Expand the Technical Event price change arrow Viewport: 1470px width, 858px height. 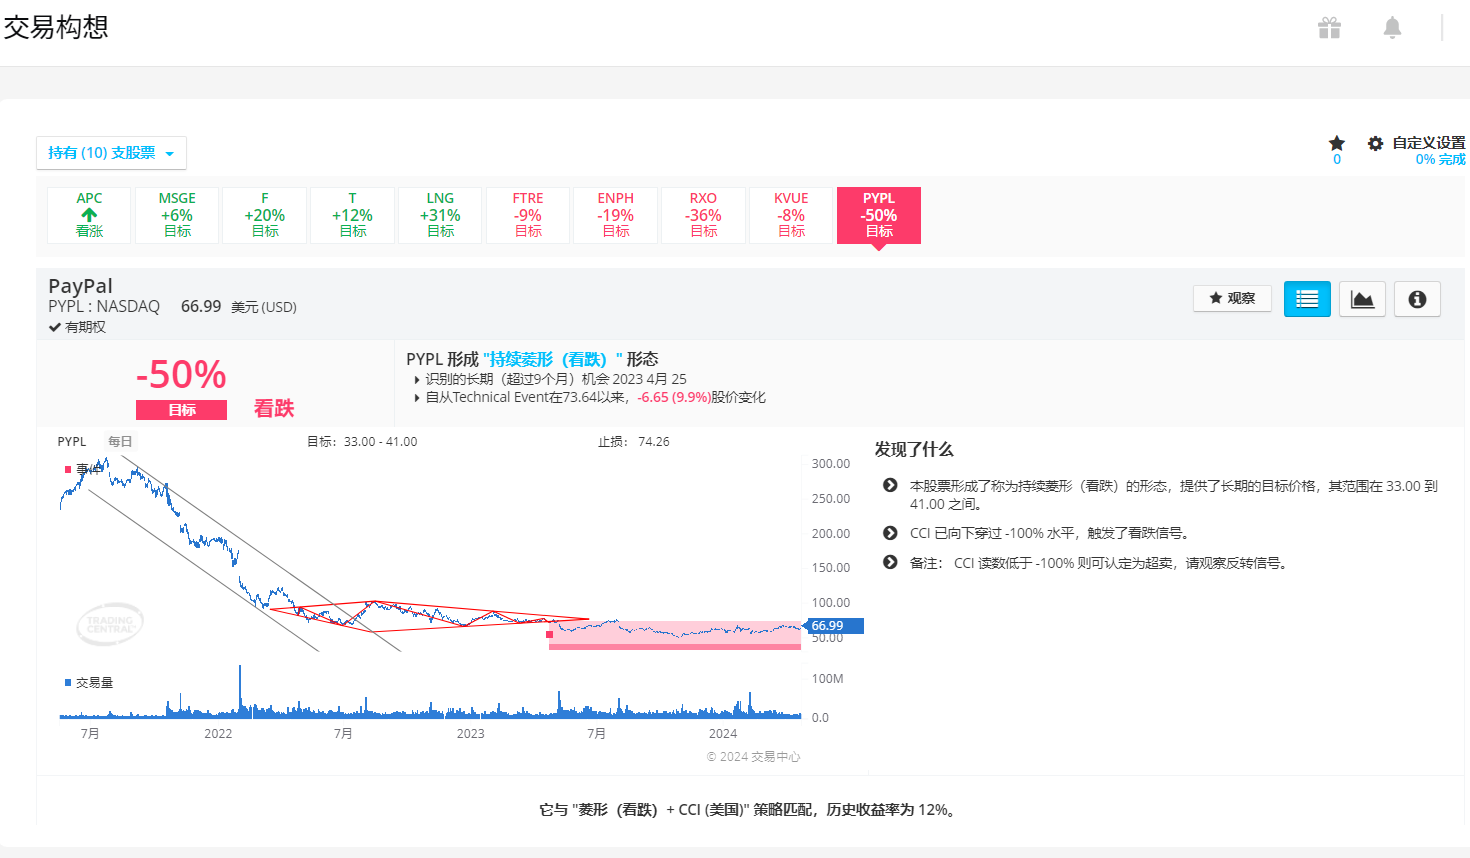[x=417, y=398]
